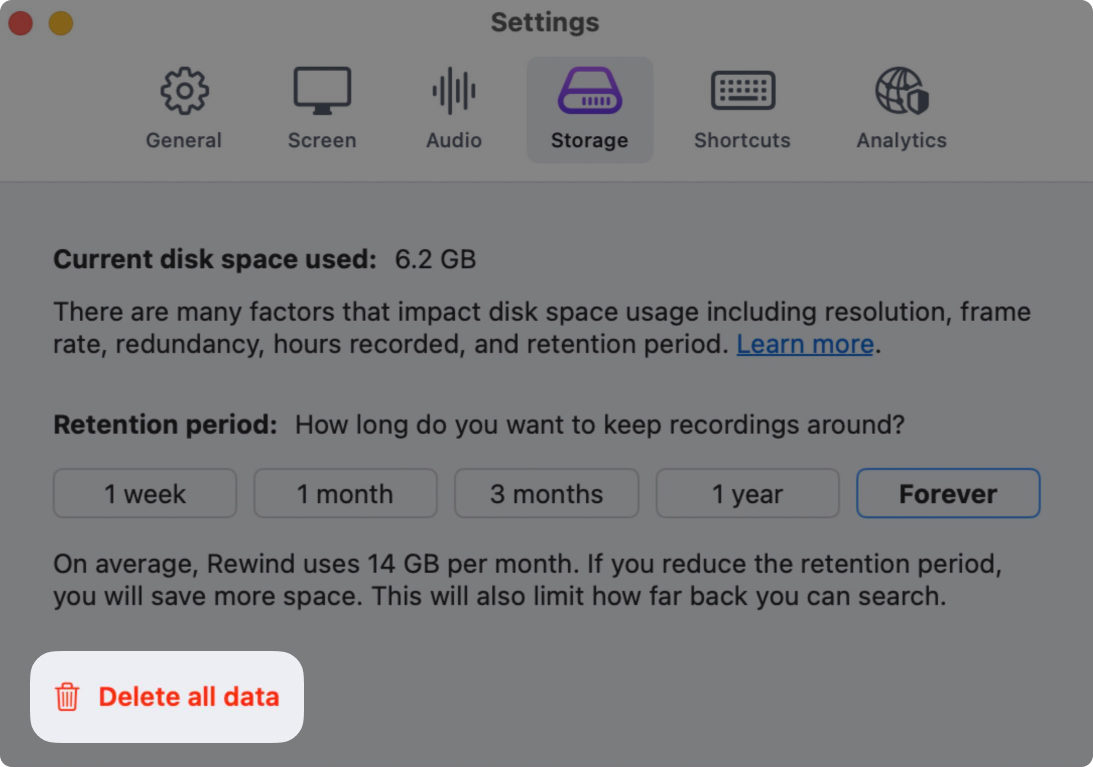Click the red trash can icon
Image resolution: width=1093 pixels, height=767 pixels.
67,697
